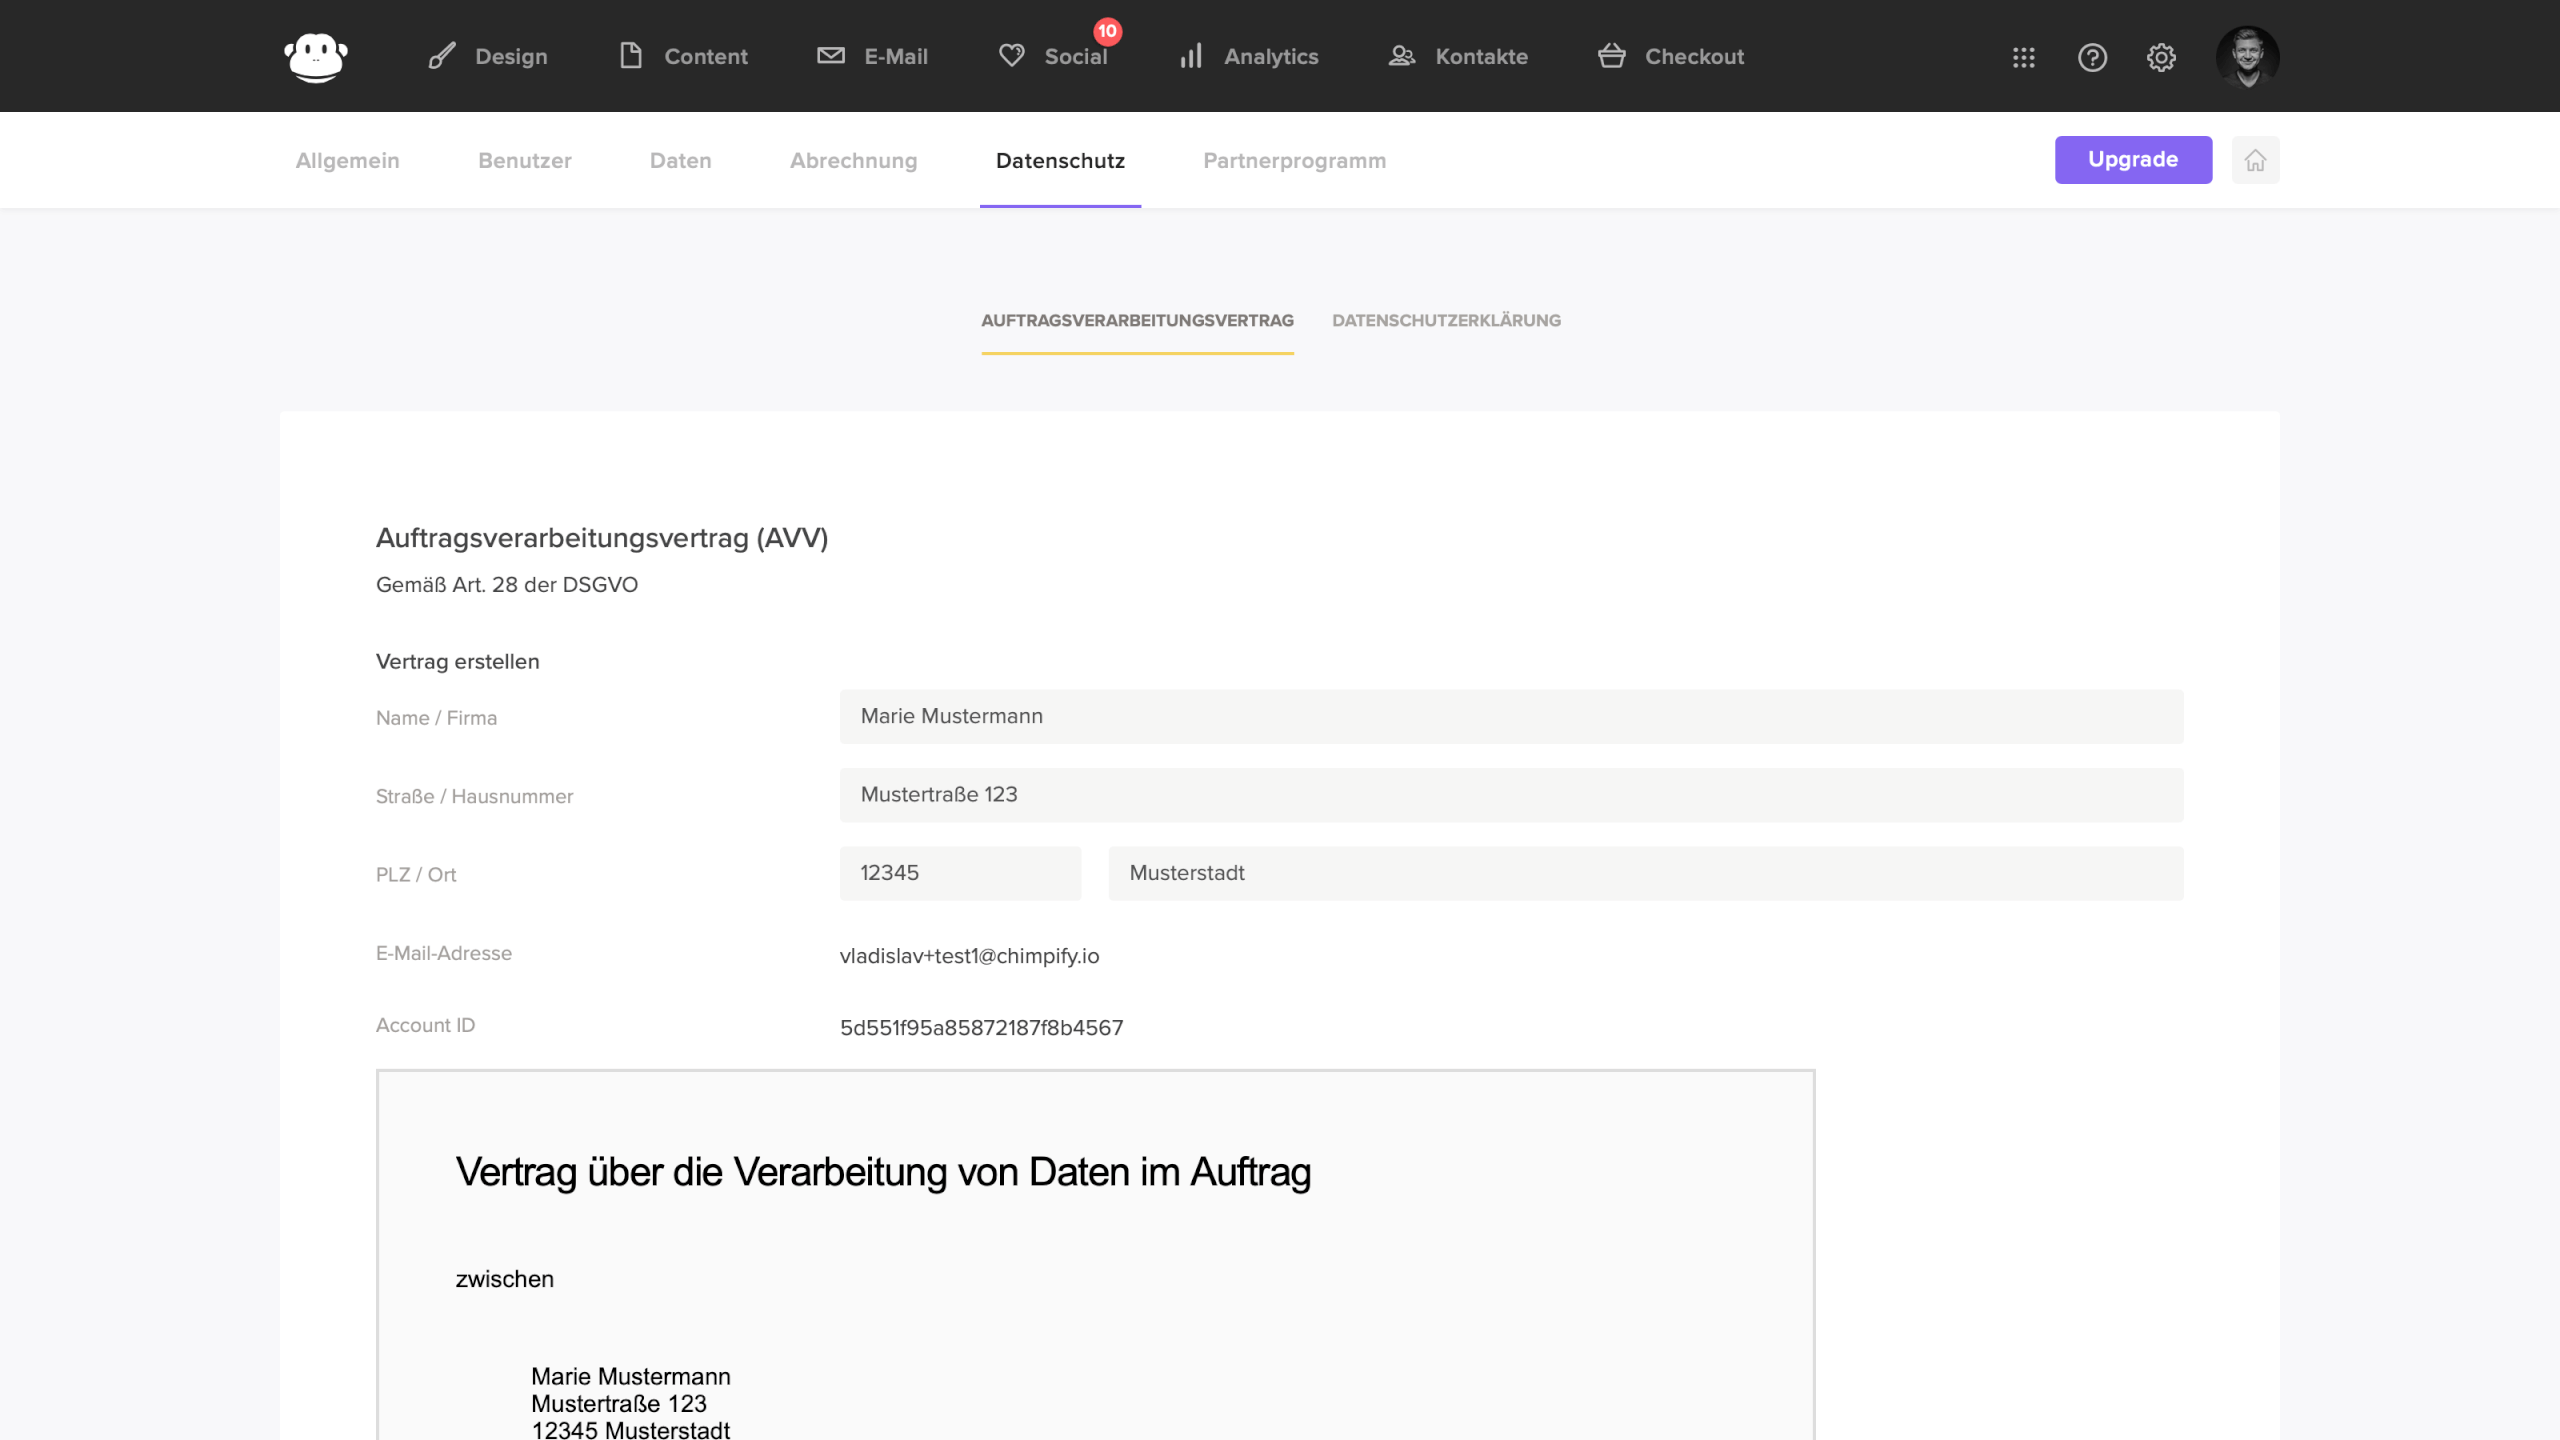Viewport: 2560px width, 1440px height.
Task: Click the purple Upgrade button
Action: point(2132,160)
